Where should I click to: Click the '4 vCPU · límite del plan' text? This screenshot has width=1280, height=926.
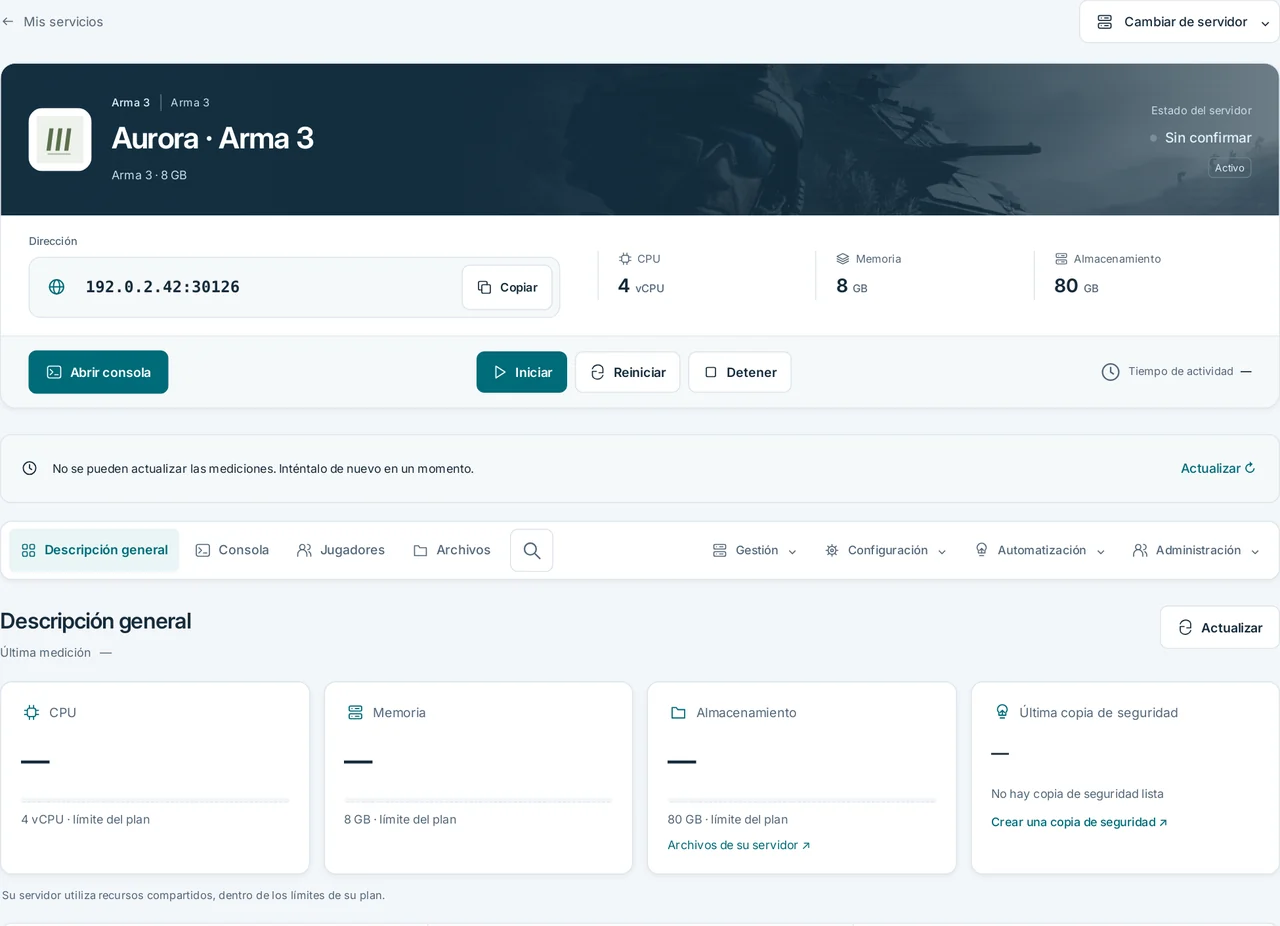pyautogui.click(x=85, y=819)
